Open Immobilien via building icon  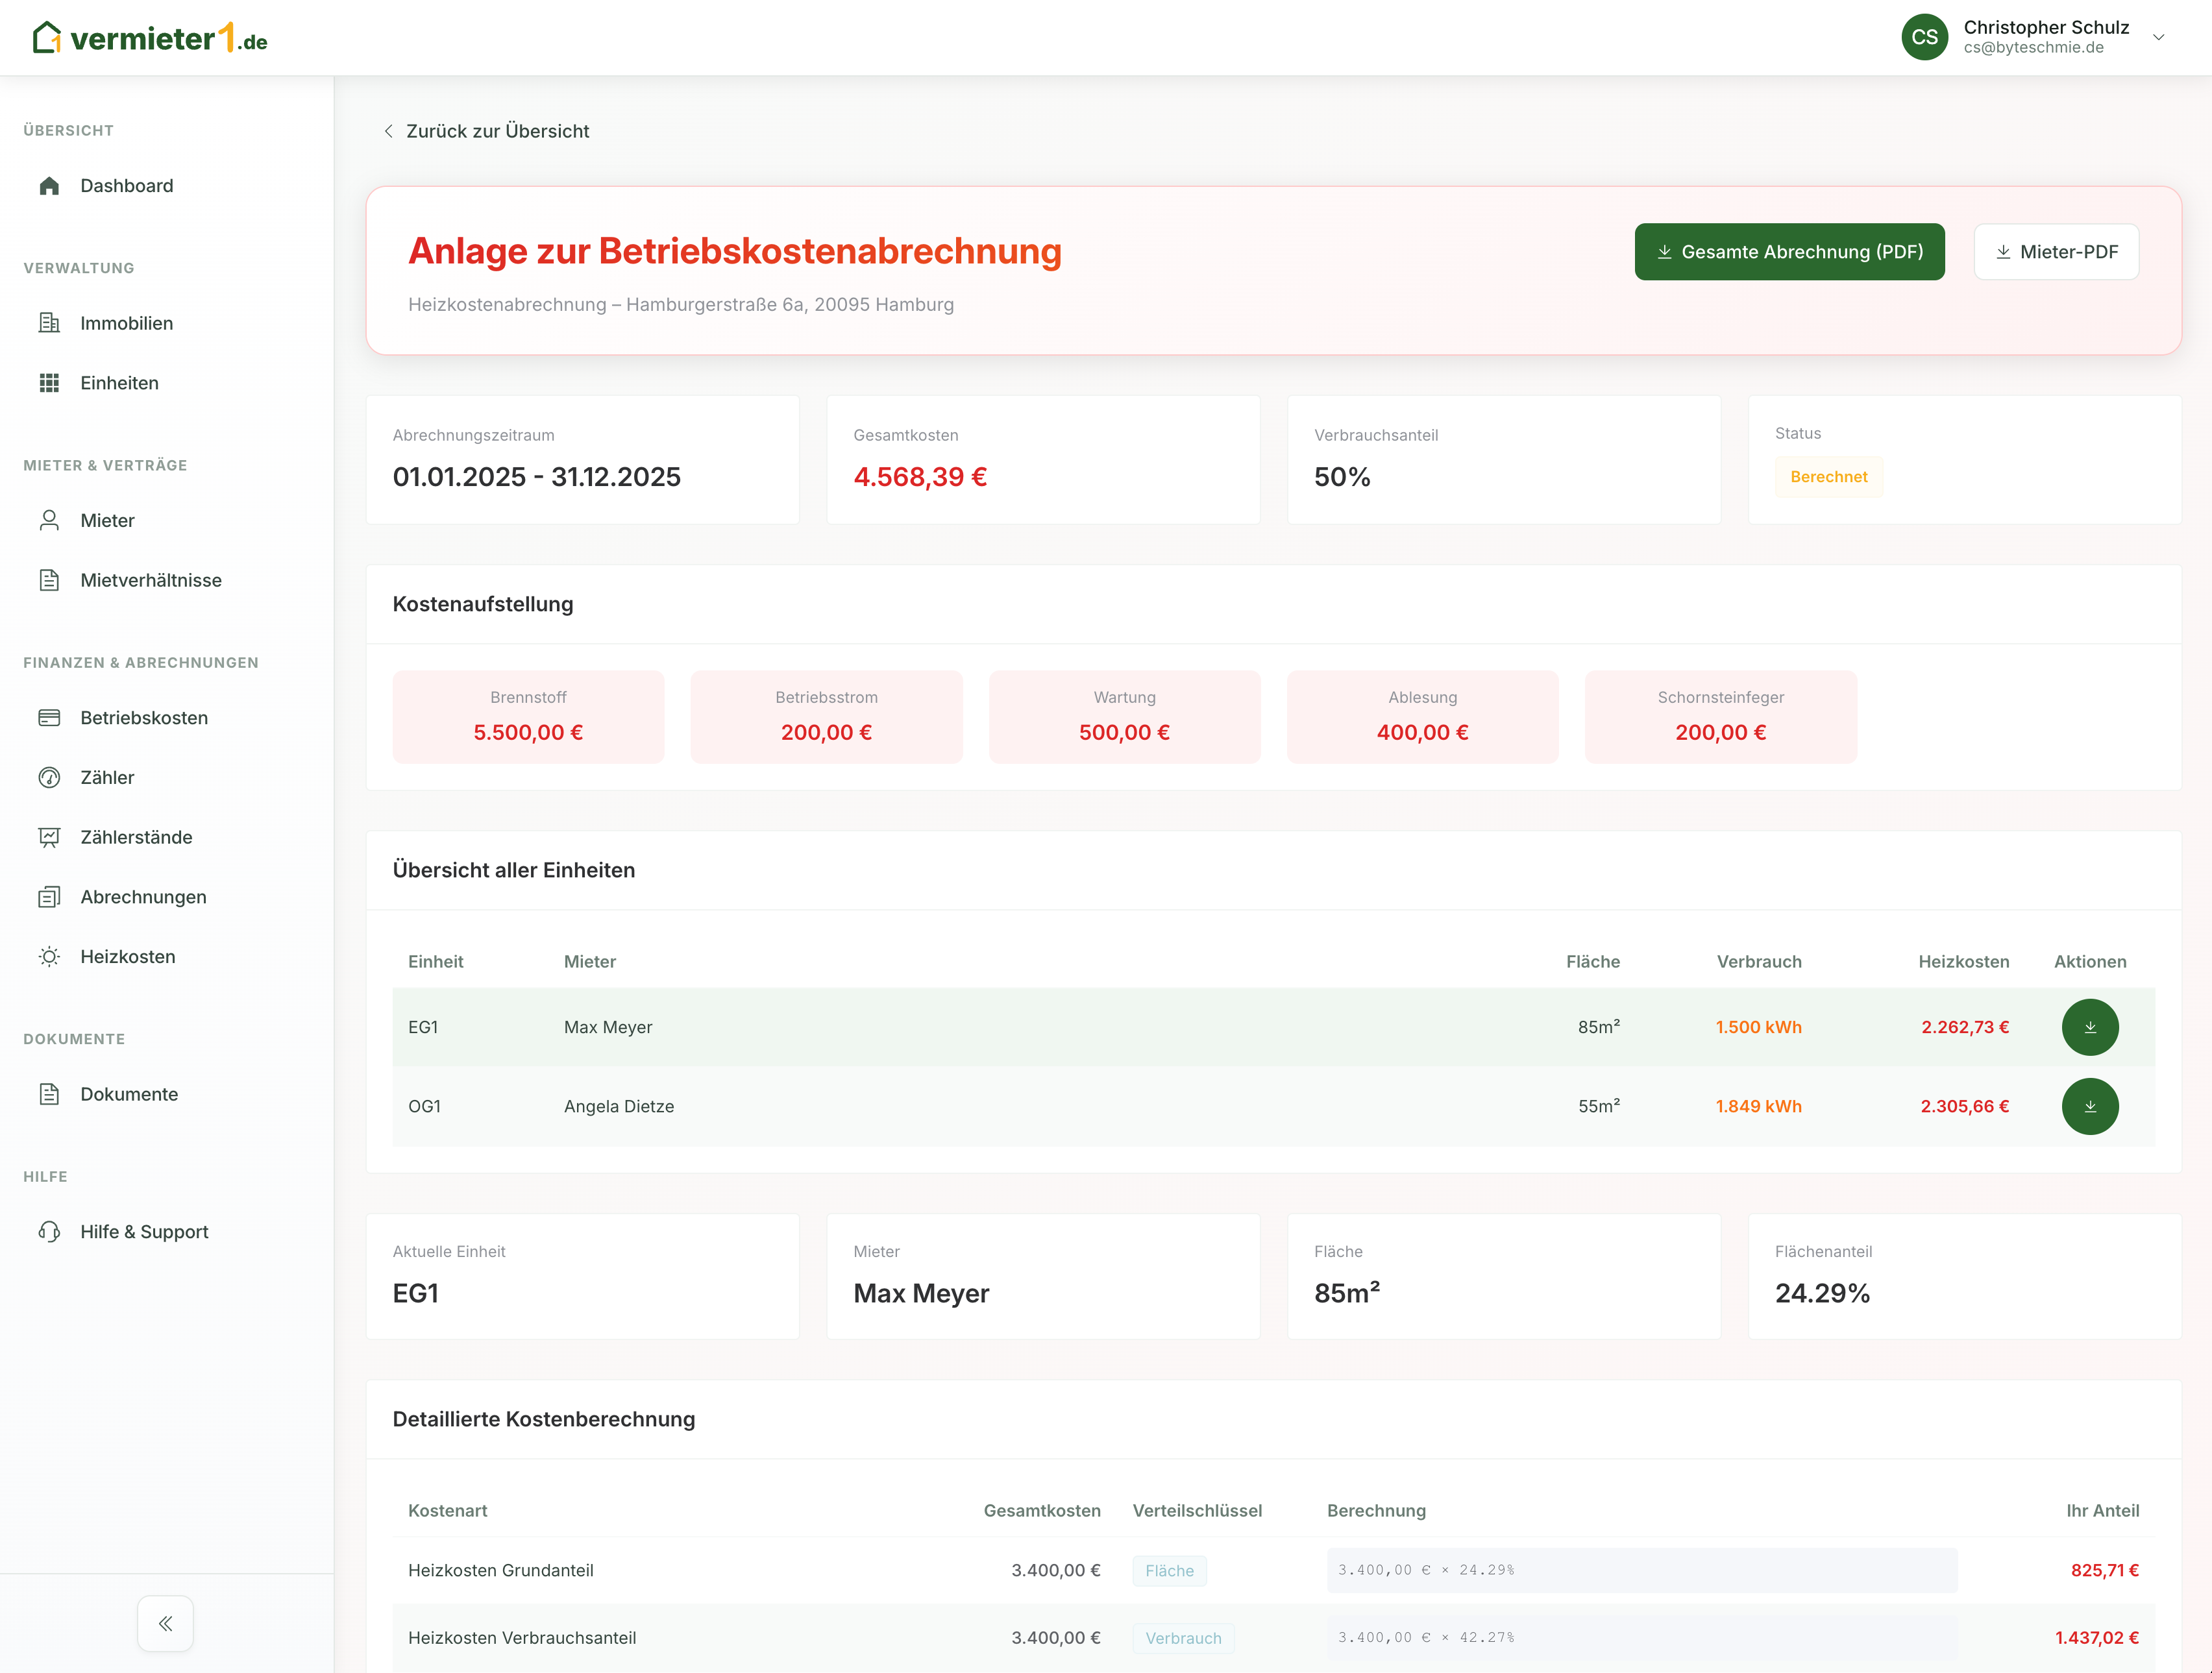(49, 323)
